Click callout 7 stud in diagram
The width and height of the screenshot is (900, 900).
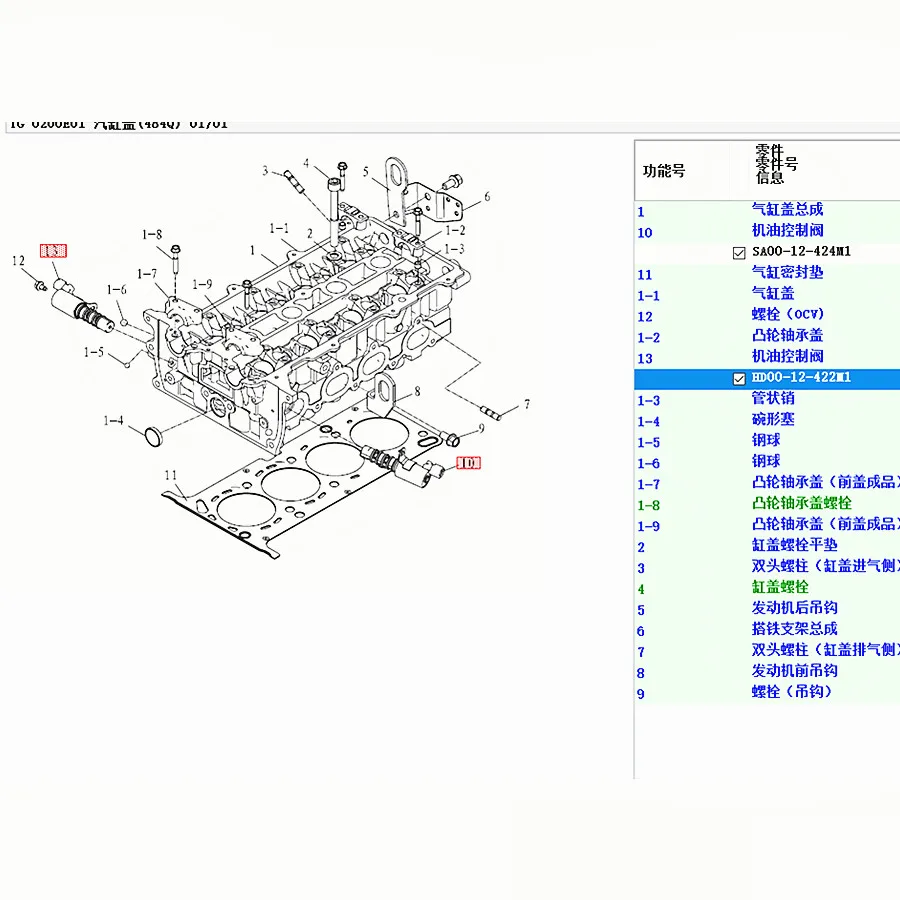(527, 404)
